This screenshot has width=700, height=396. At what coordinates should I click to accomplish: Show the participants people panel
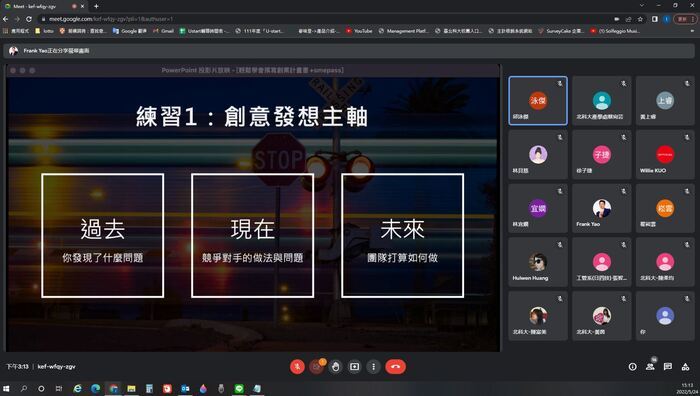pyautogui.click(x=650, y=367)
